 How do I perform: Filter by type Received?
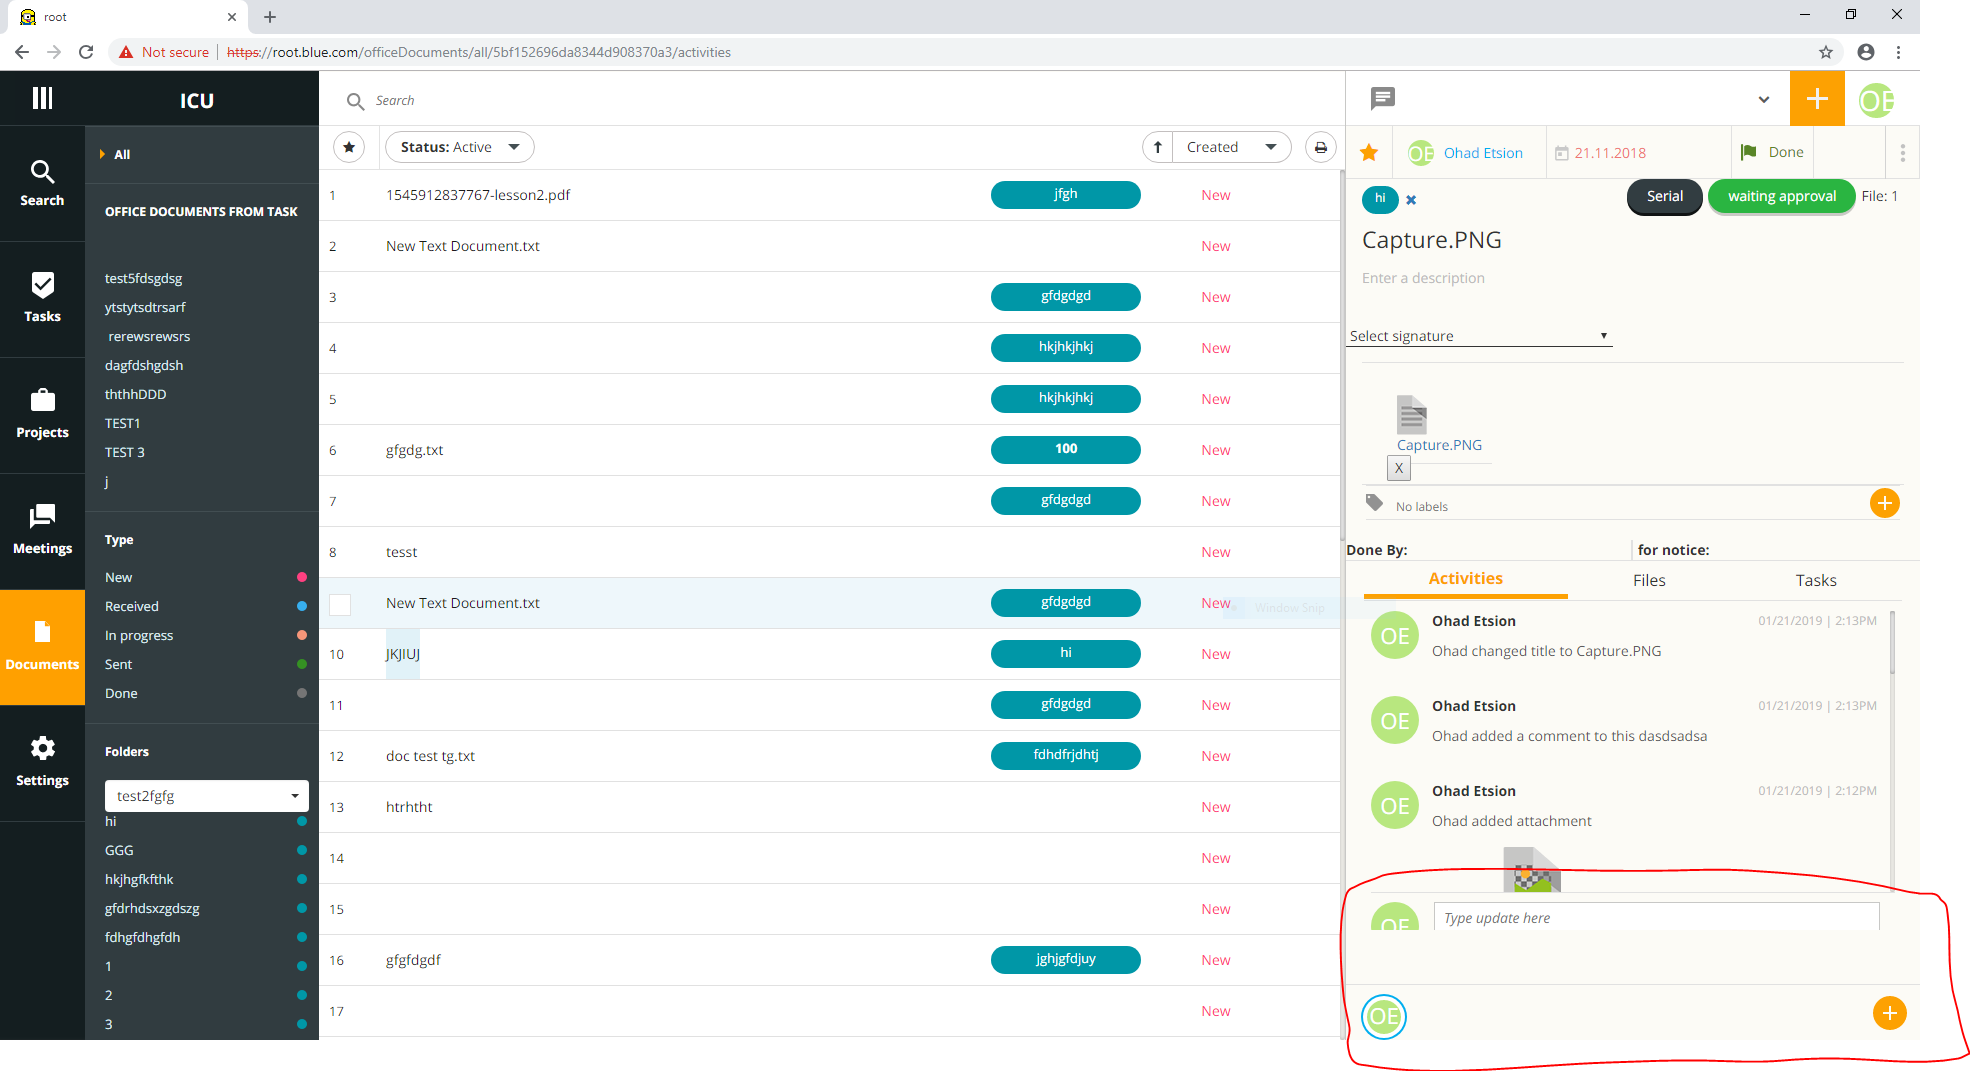131,607
